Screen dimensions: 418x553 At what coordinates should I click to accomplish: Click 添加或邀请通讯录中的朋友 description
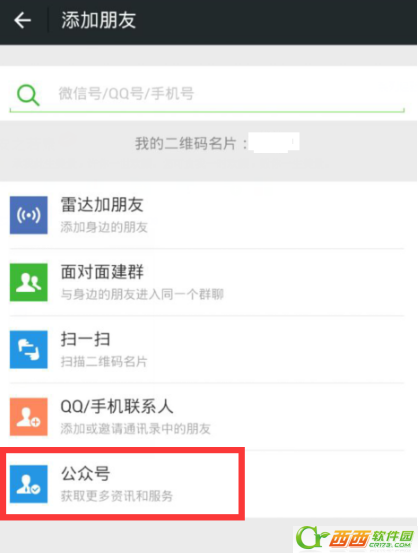pyautogui.click(x=135, y=429)
